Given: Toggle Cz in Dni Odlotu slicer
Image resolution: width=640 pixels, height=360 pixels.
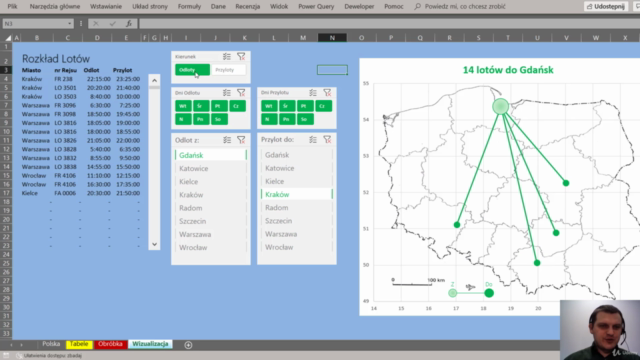Looking at the screenshot, I should pos(237,106).
